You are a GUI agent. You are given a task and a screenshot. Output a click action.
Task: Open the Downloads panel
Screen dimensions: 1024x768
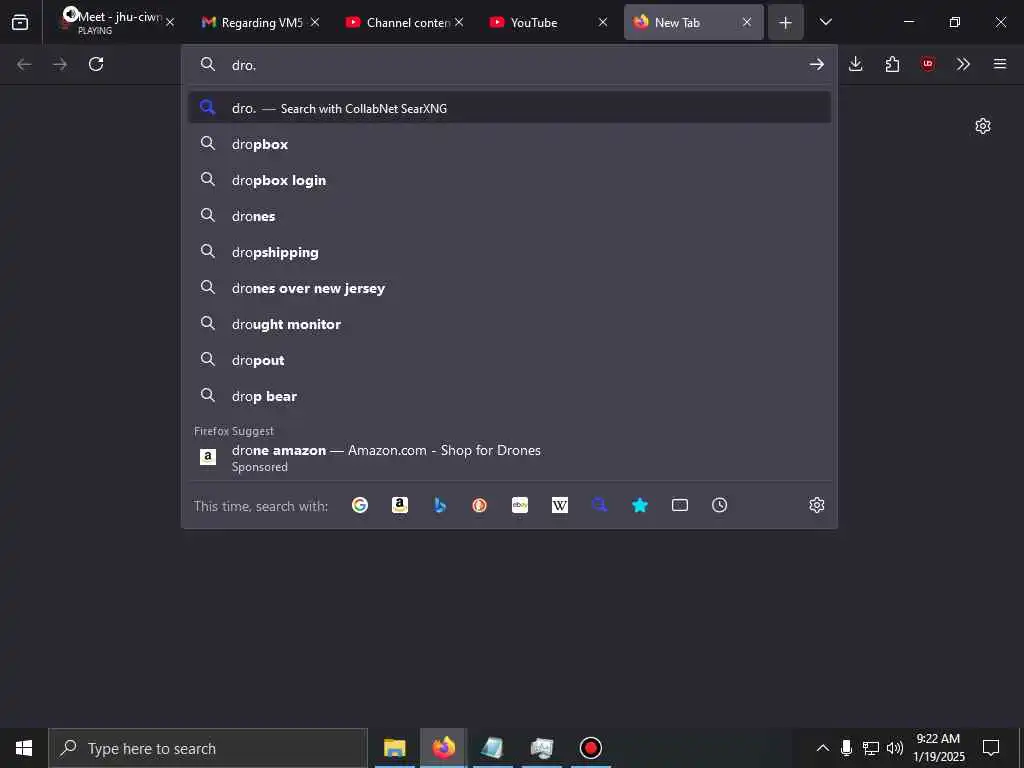[x=856, y=64]
